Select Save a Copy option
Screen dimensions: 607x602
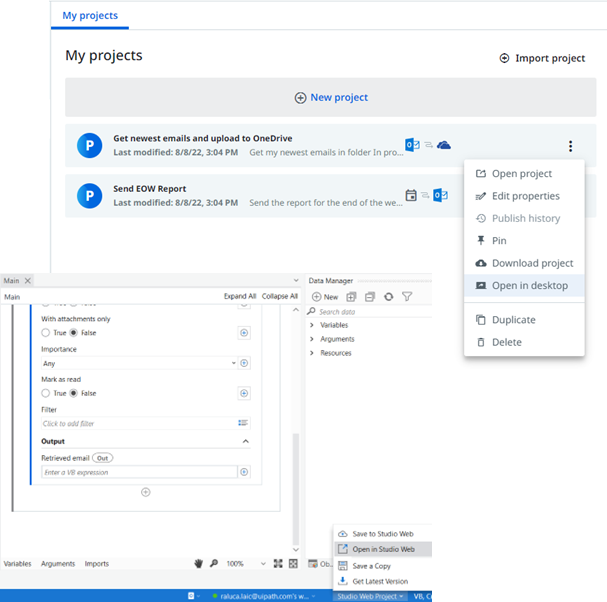pos(383,566)
